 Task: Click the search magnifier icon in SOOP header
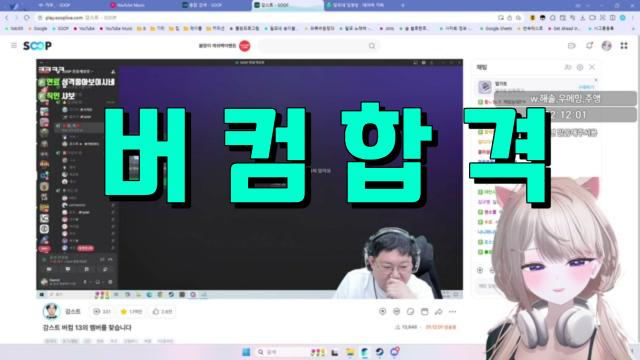pos(371,46)
